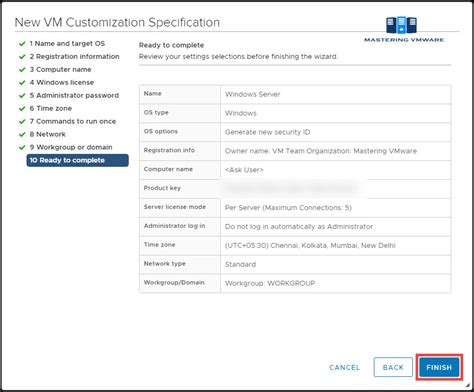Go to step 6 Time zone
Image resolution: width=474 pixels, height=392 pixels.
(51, 108)
